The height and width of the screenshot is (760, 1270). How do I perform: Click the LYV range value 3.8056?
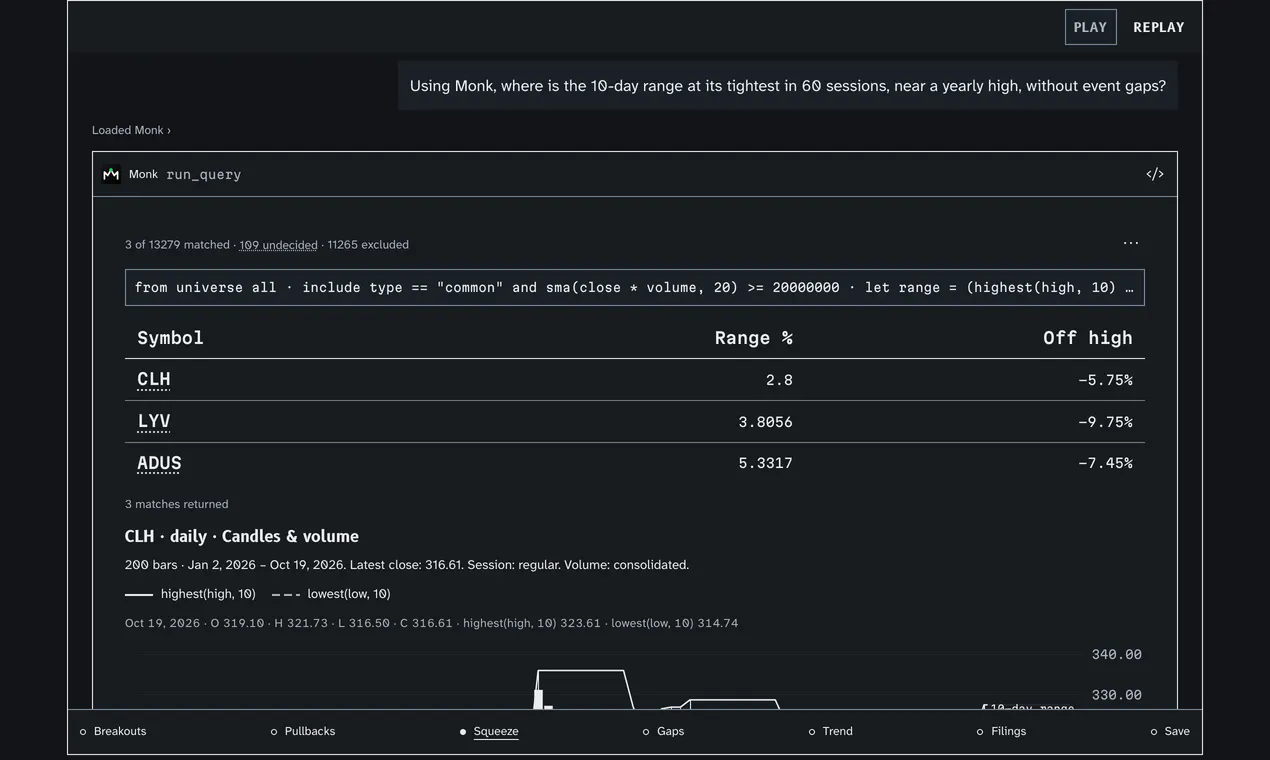pyautogui.click(x=765, y=422)
